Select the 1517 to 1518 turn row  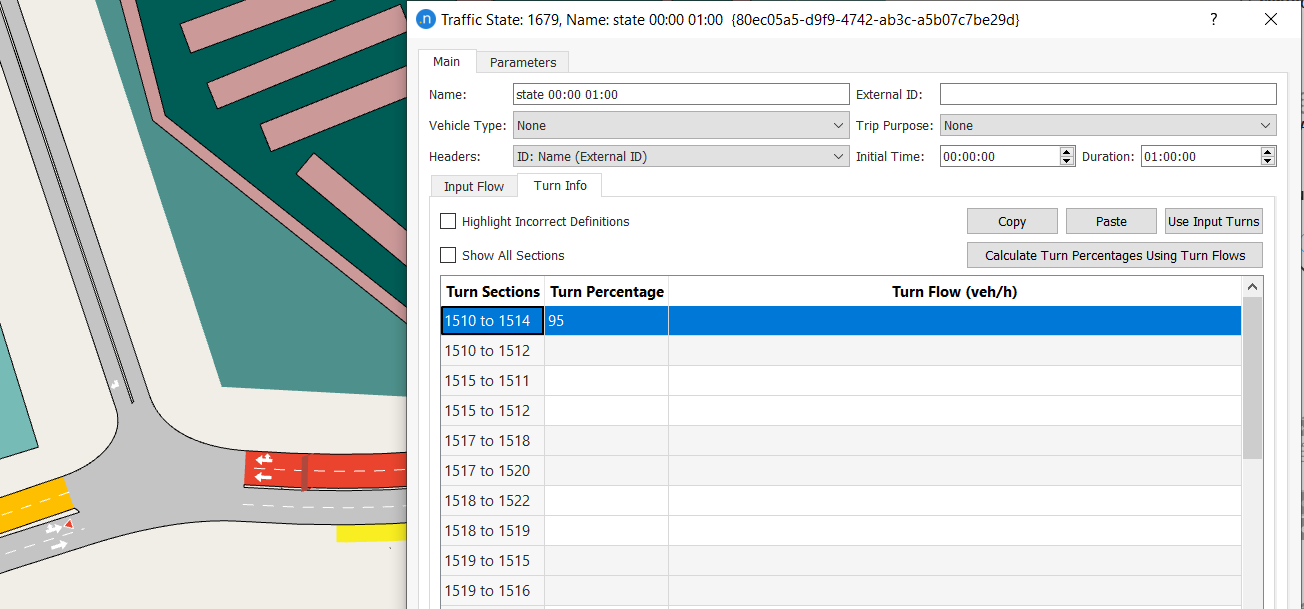point(488,441)
